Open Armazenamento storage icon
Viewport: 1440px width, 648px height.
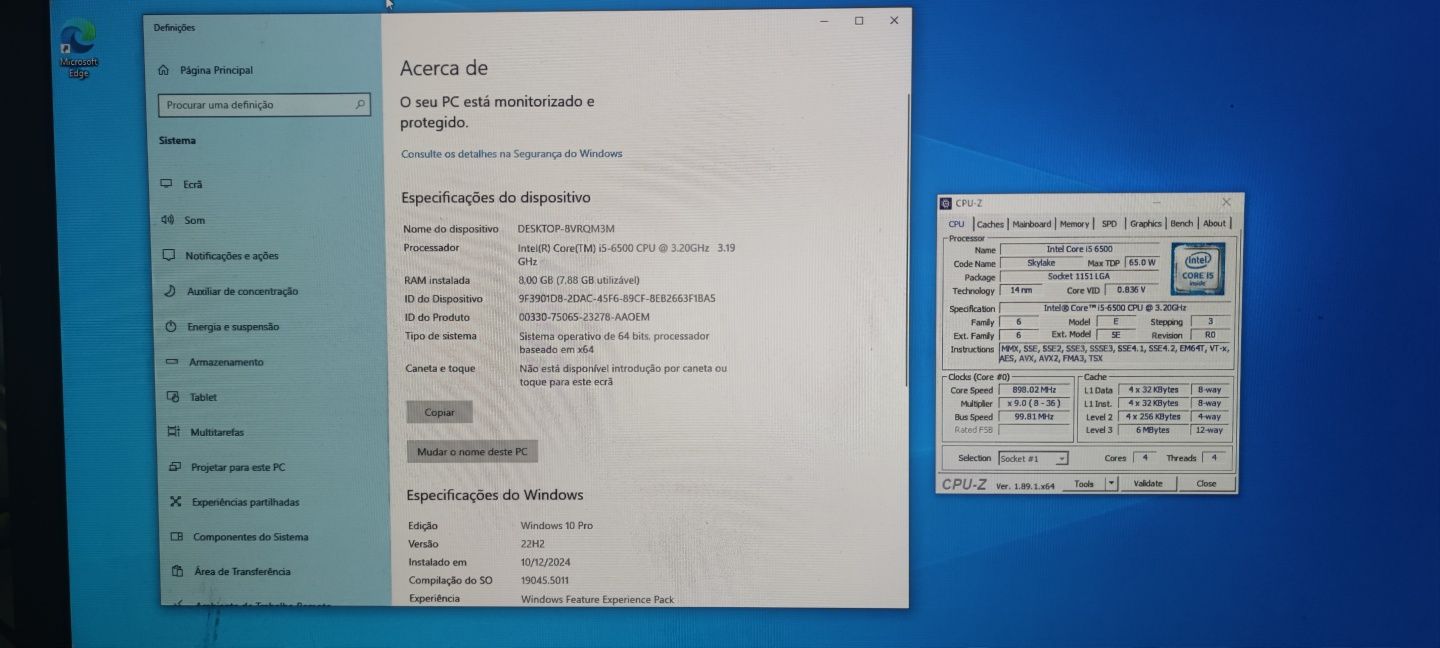tap(171, 362)
